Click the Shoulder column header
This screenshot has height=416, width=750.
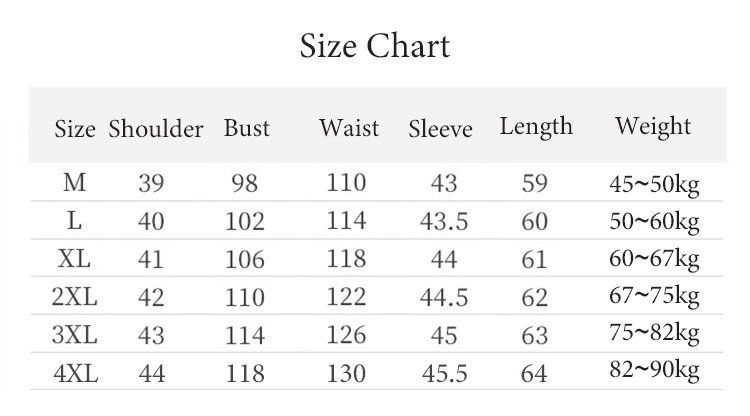click(155, 129)
